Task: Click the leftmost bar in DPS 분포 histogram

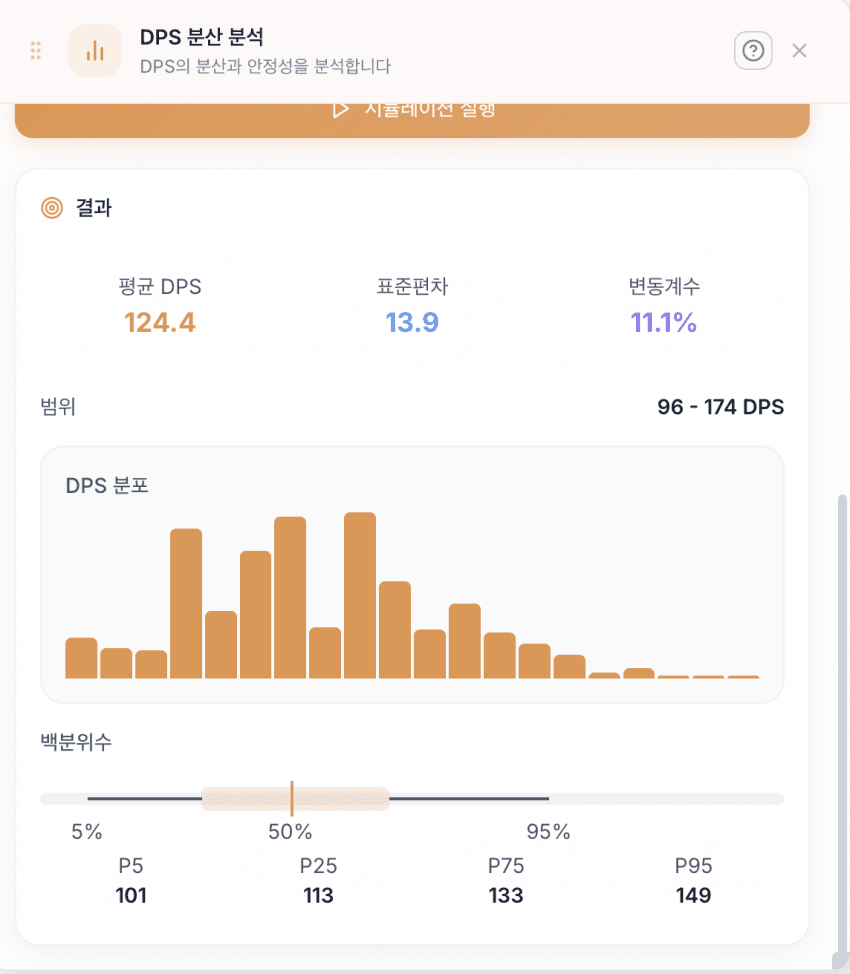Action: pyautogui.click(x=81, y=658)
